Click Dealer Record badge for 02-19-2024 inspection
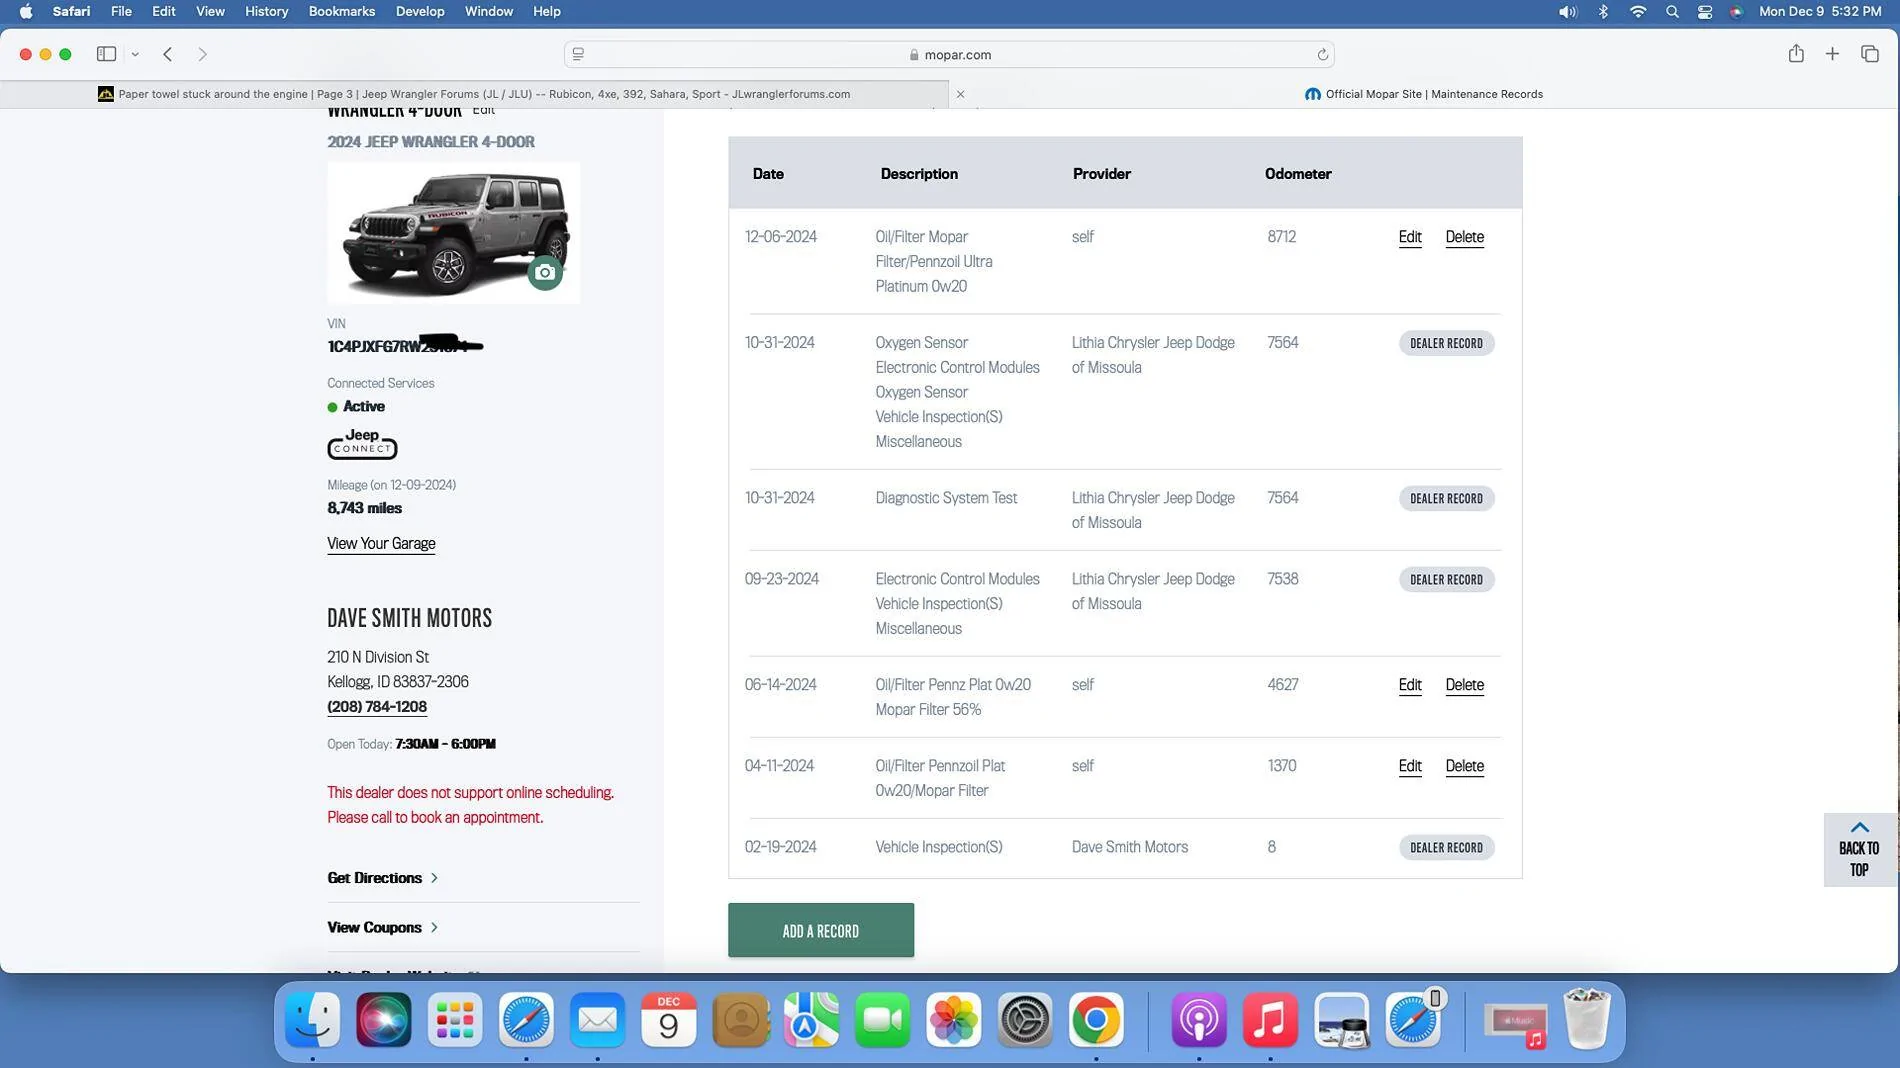This screenshot has width=1900, height=1068. pos(1446,847)
